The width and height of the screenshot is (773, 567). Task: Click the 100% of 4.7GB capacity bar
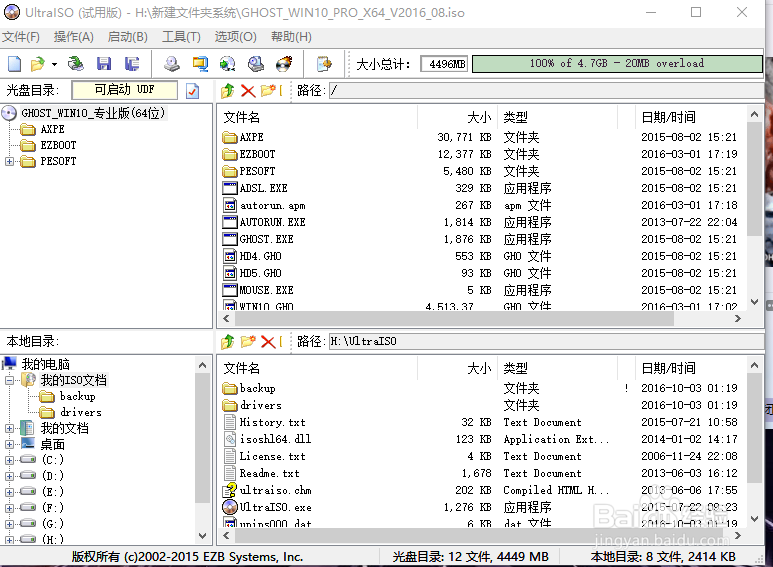click(x=617, y=64)
